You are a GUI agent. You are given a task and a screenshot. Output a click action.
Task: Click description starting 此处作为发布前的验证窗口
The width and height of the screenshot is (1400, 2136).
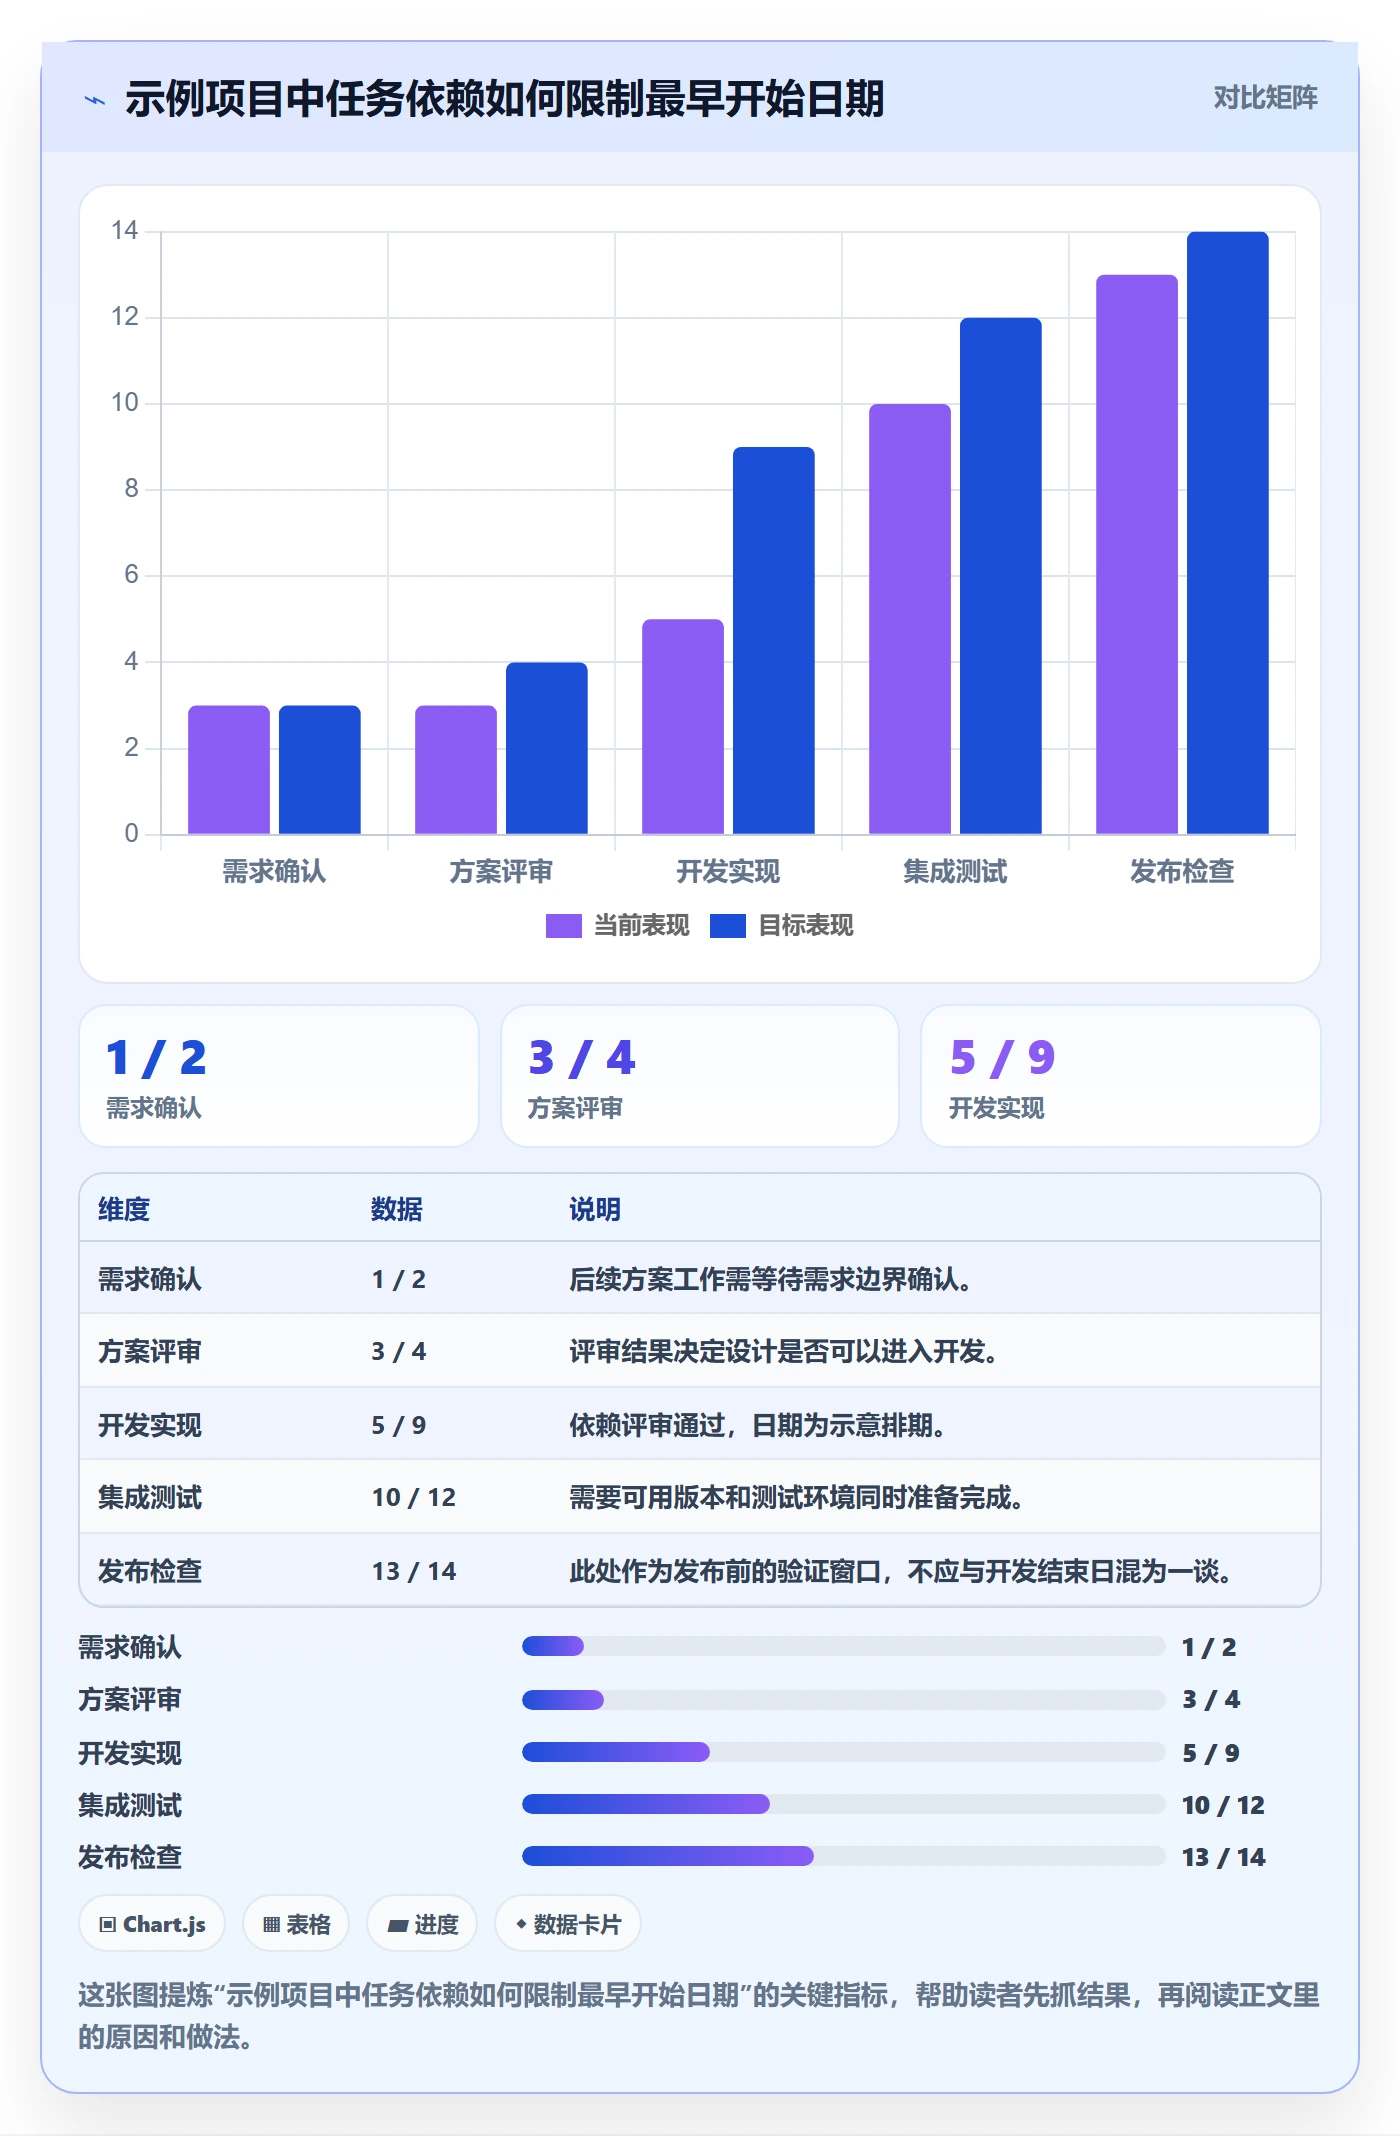(x=900, y=1571)
